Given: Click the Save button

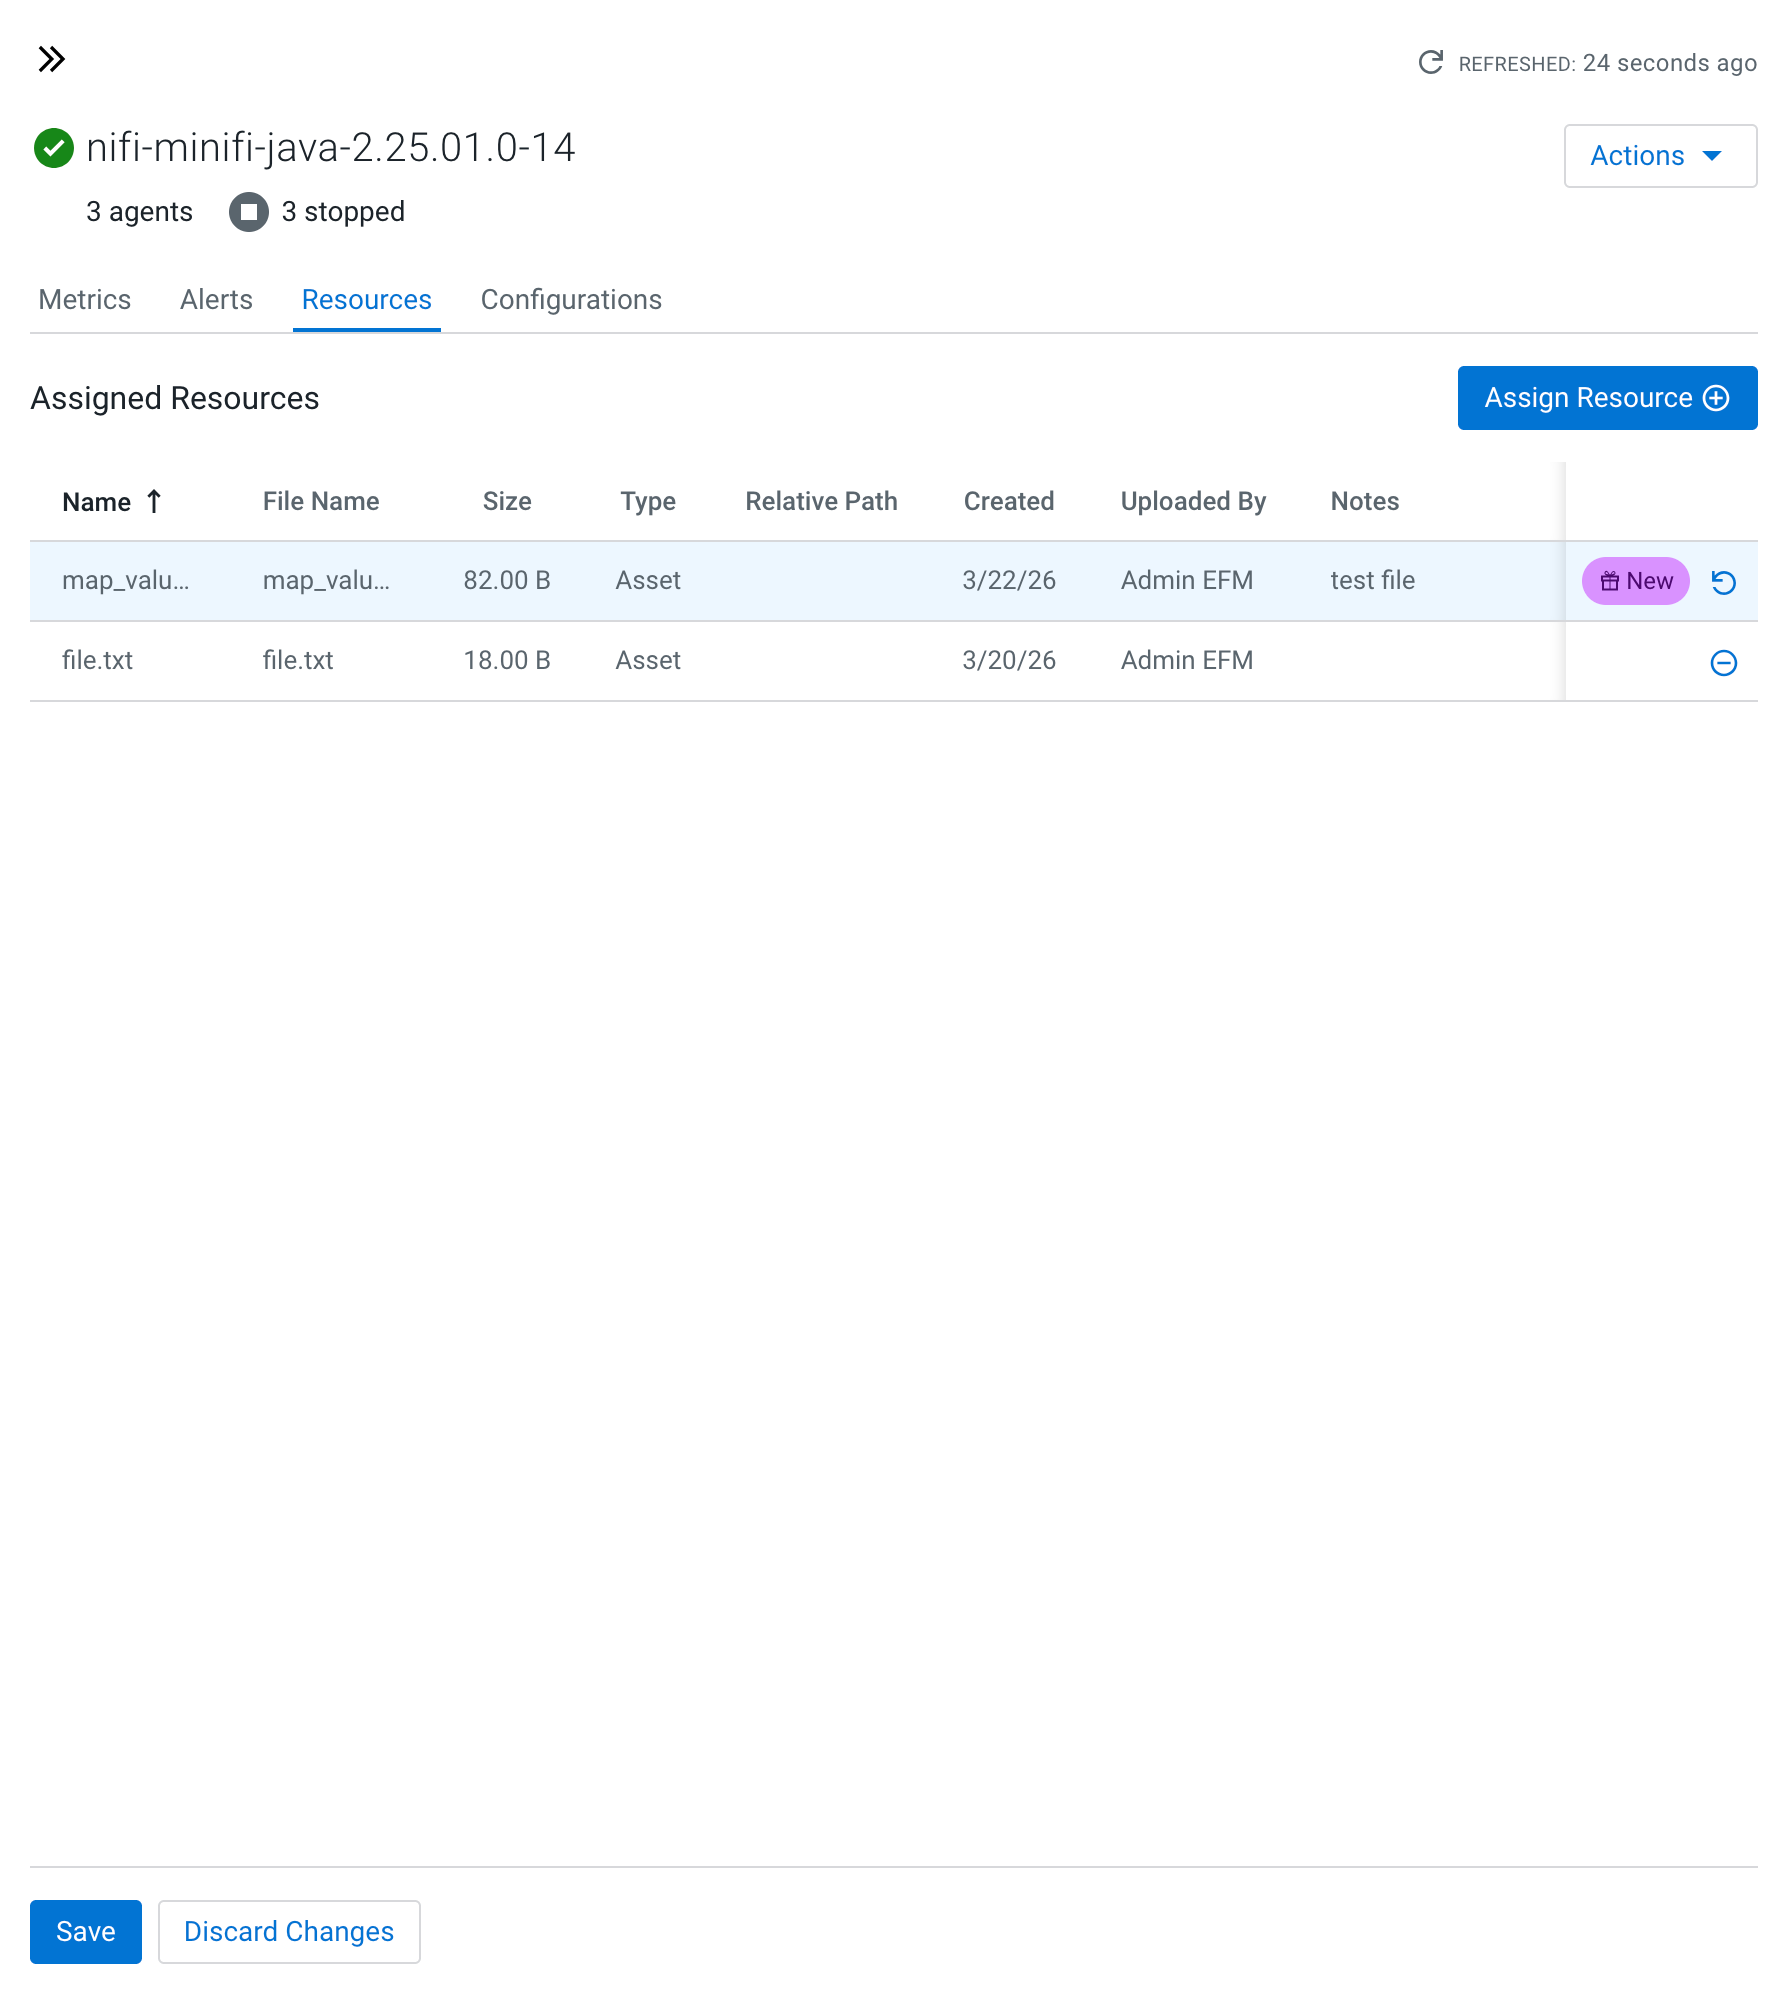Looking at the screenshot, I should point(86,1931).
